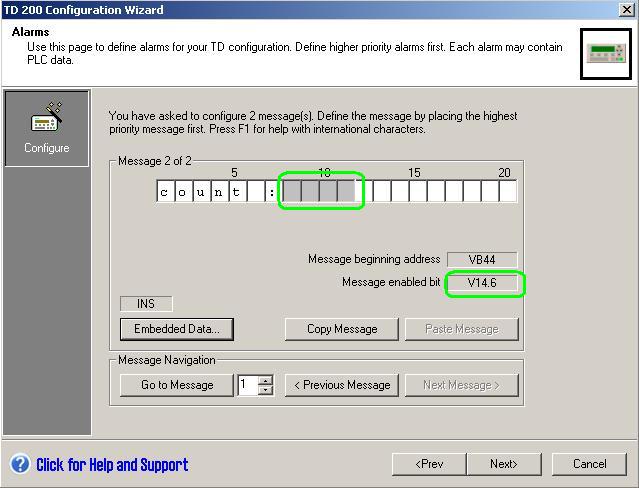The height and width of the screenshot is (488, 639).
Task: Cancel the configuration wizard
Action: pos(589,464)
